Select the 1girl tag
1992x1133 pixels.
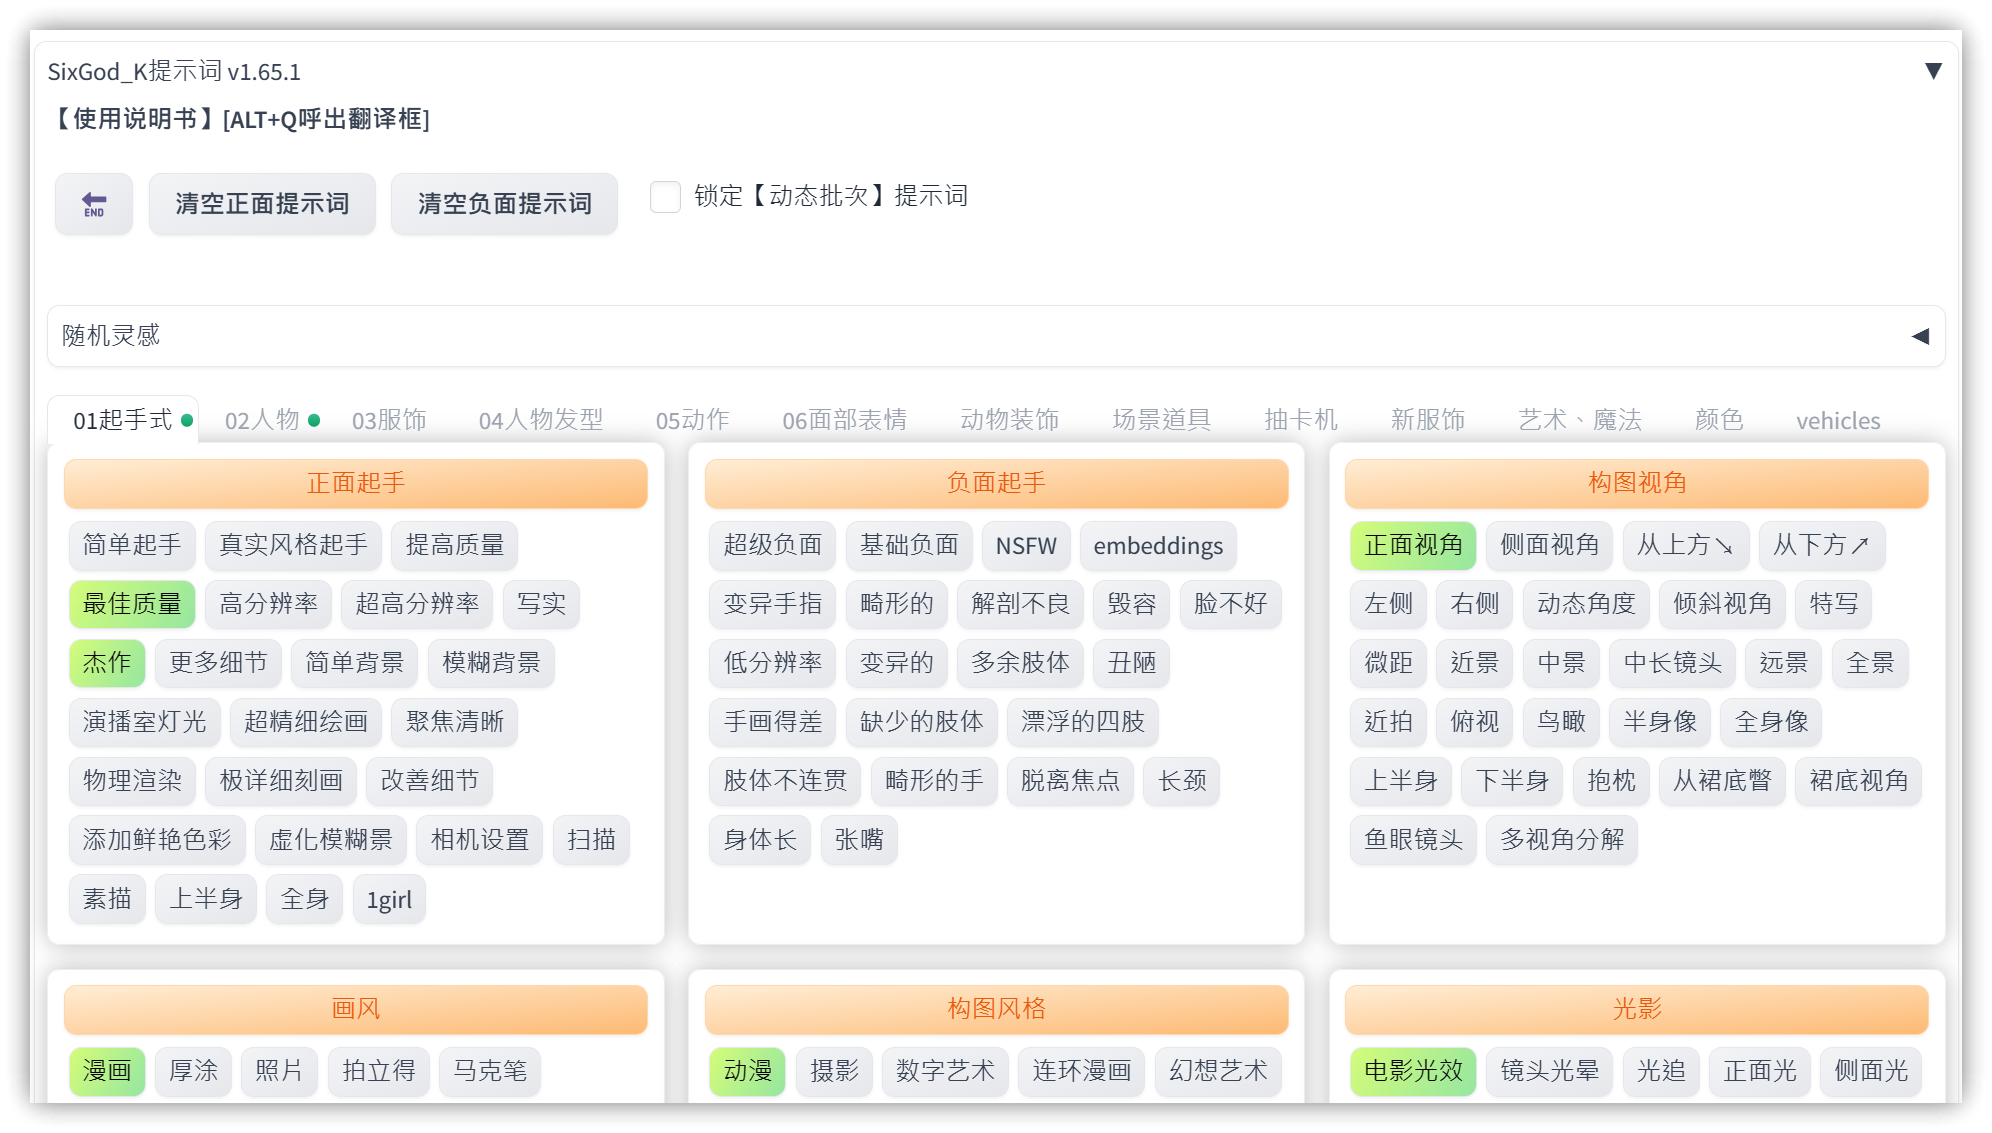click(x=389, y=900)
